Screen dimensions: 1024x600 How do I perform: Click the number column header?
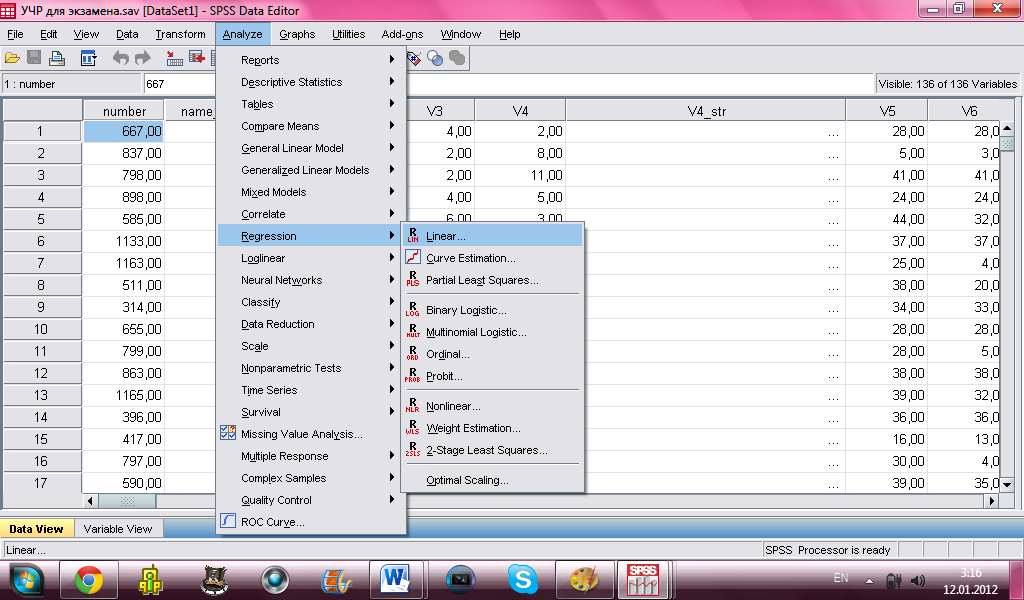[x=124, y=111]
